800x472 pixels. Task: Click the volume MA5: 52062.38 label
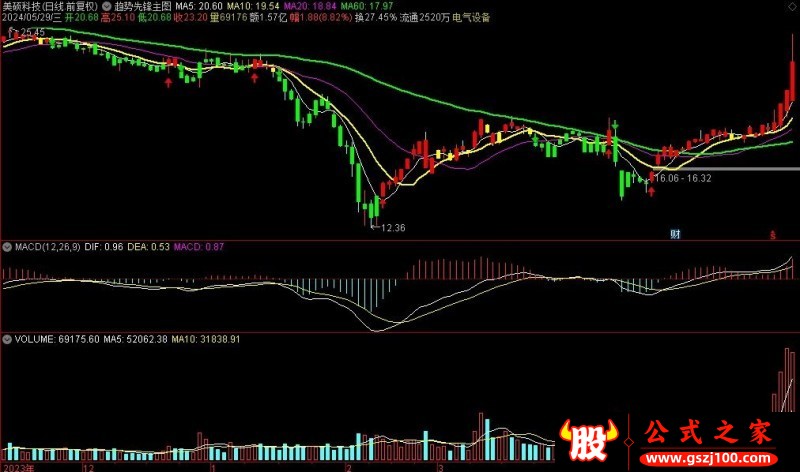click(x=135, y=339)
